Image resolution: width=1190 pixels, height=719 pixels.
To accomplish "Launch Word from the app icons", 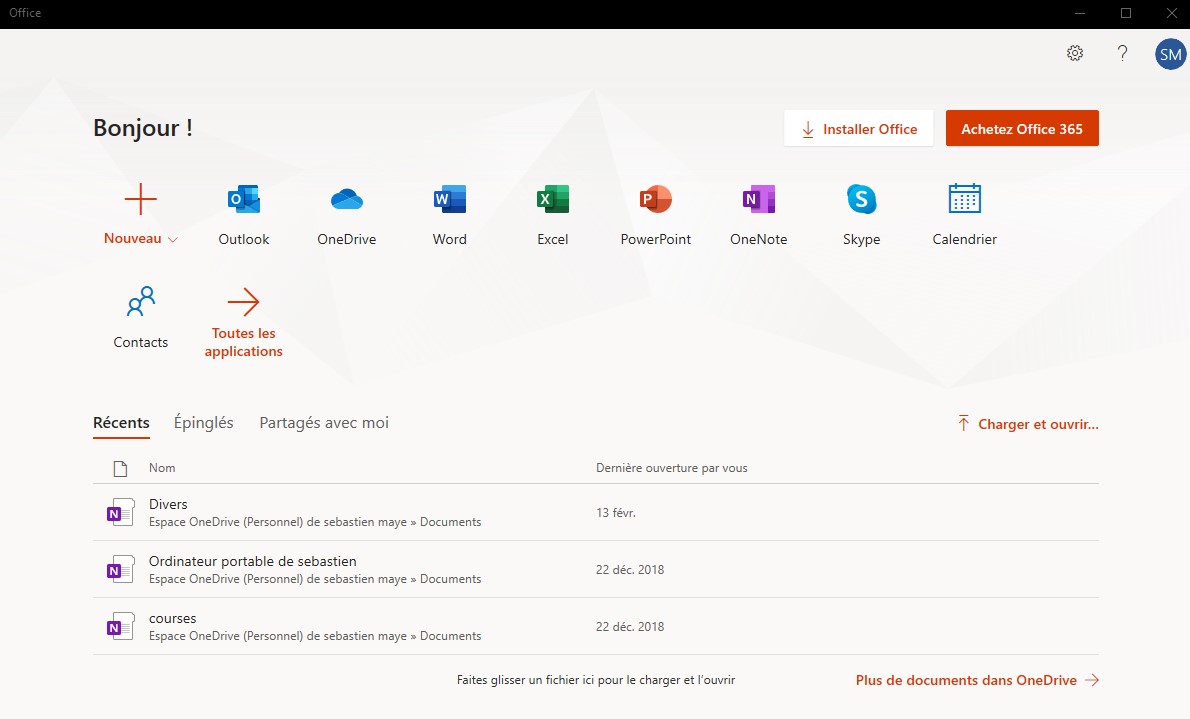I will pos(449,199).
